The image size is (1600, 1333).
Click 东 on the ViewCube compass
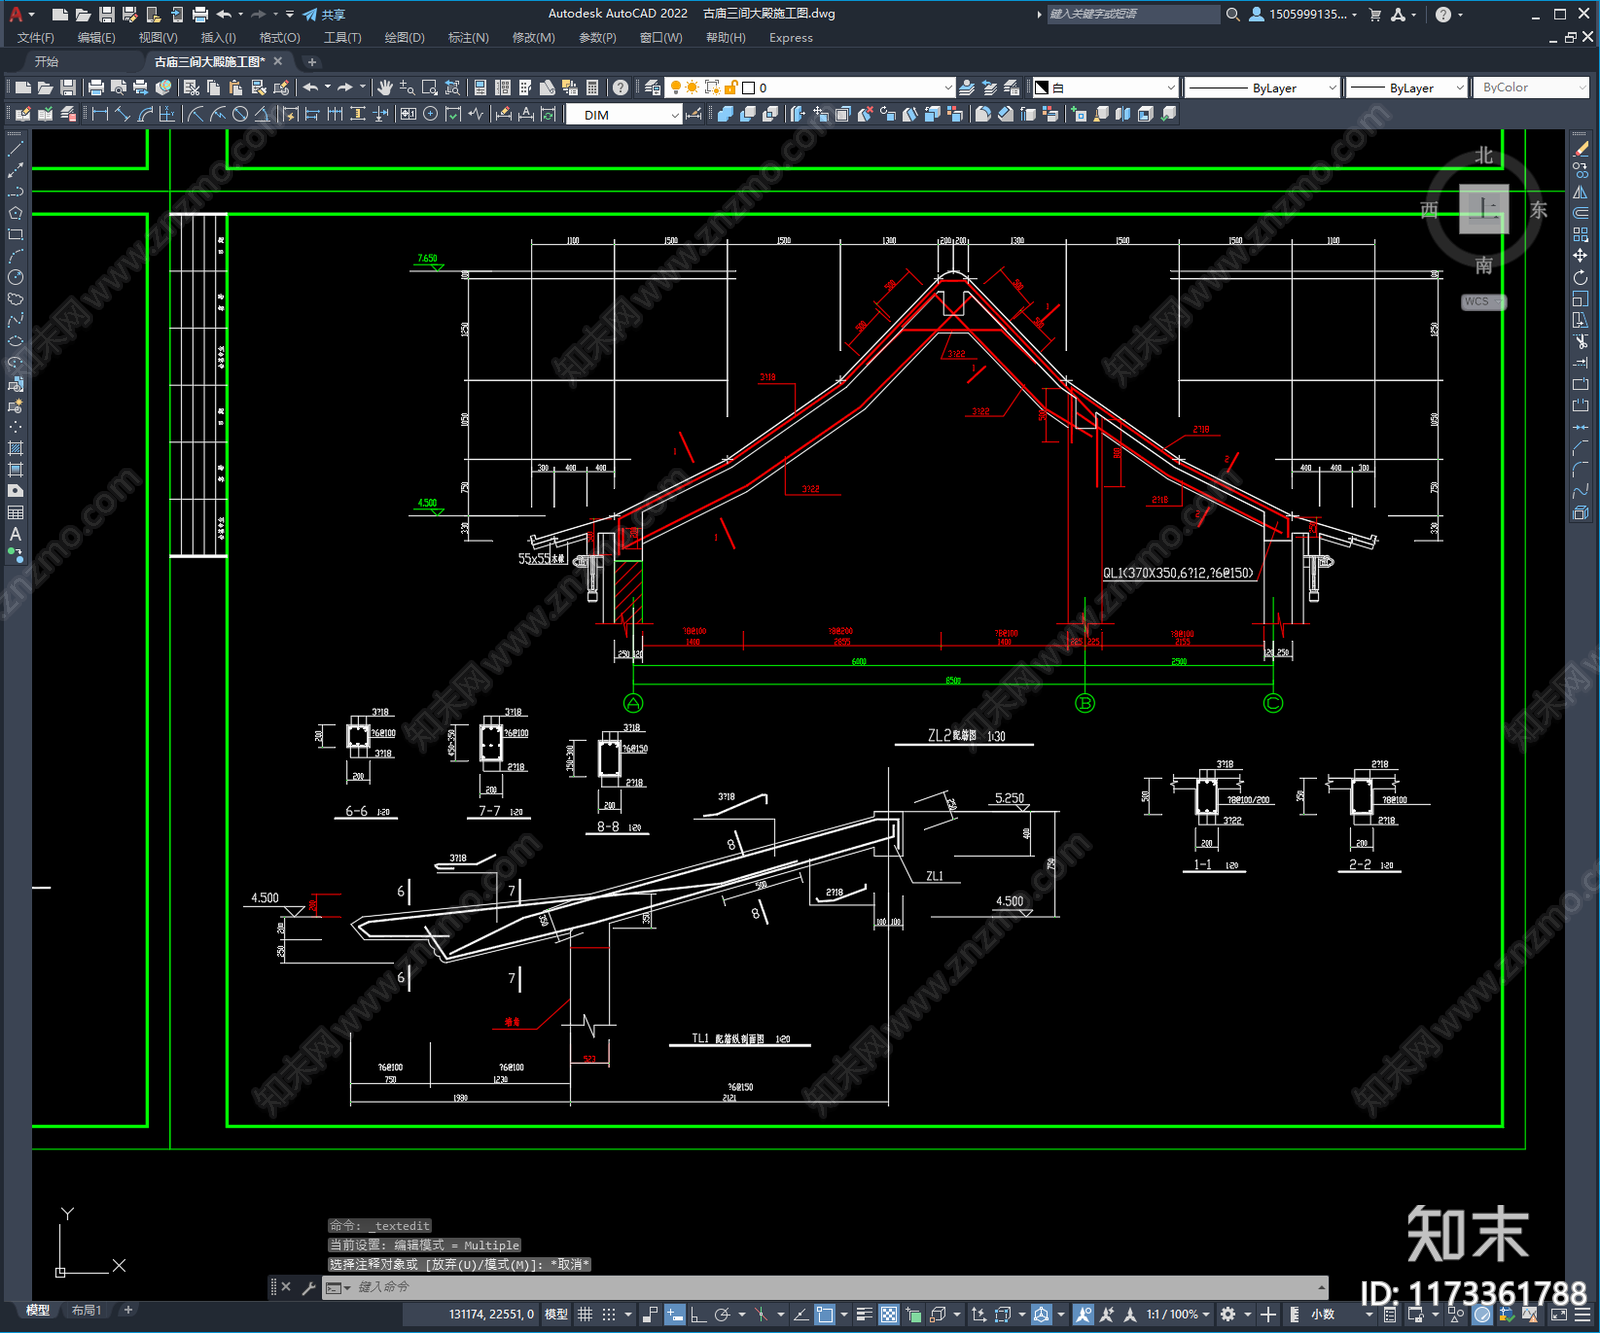coord(1538,210)
